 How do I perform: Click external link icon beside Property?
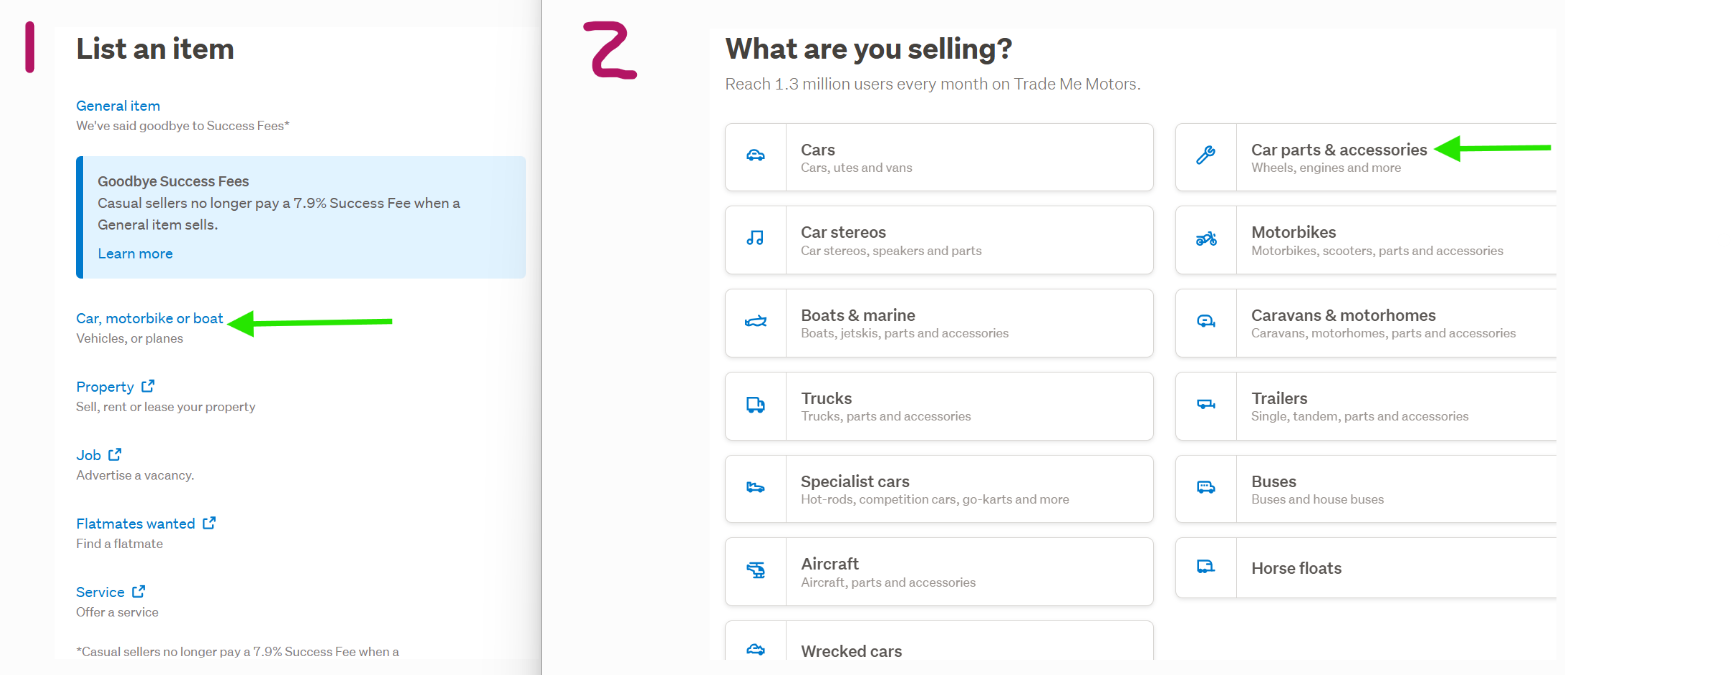point(148,386)
